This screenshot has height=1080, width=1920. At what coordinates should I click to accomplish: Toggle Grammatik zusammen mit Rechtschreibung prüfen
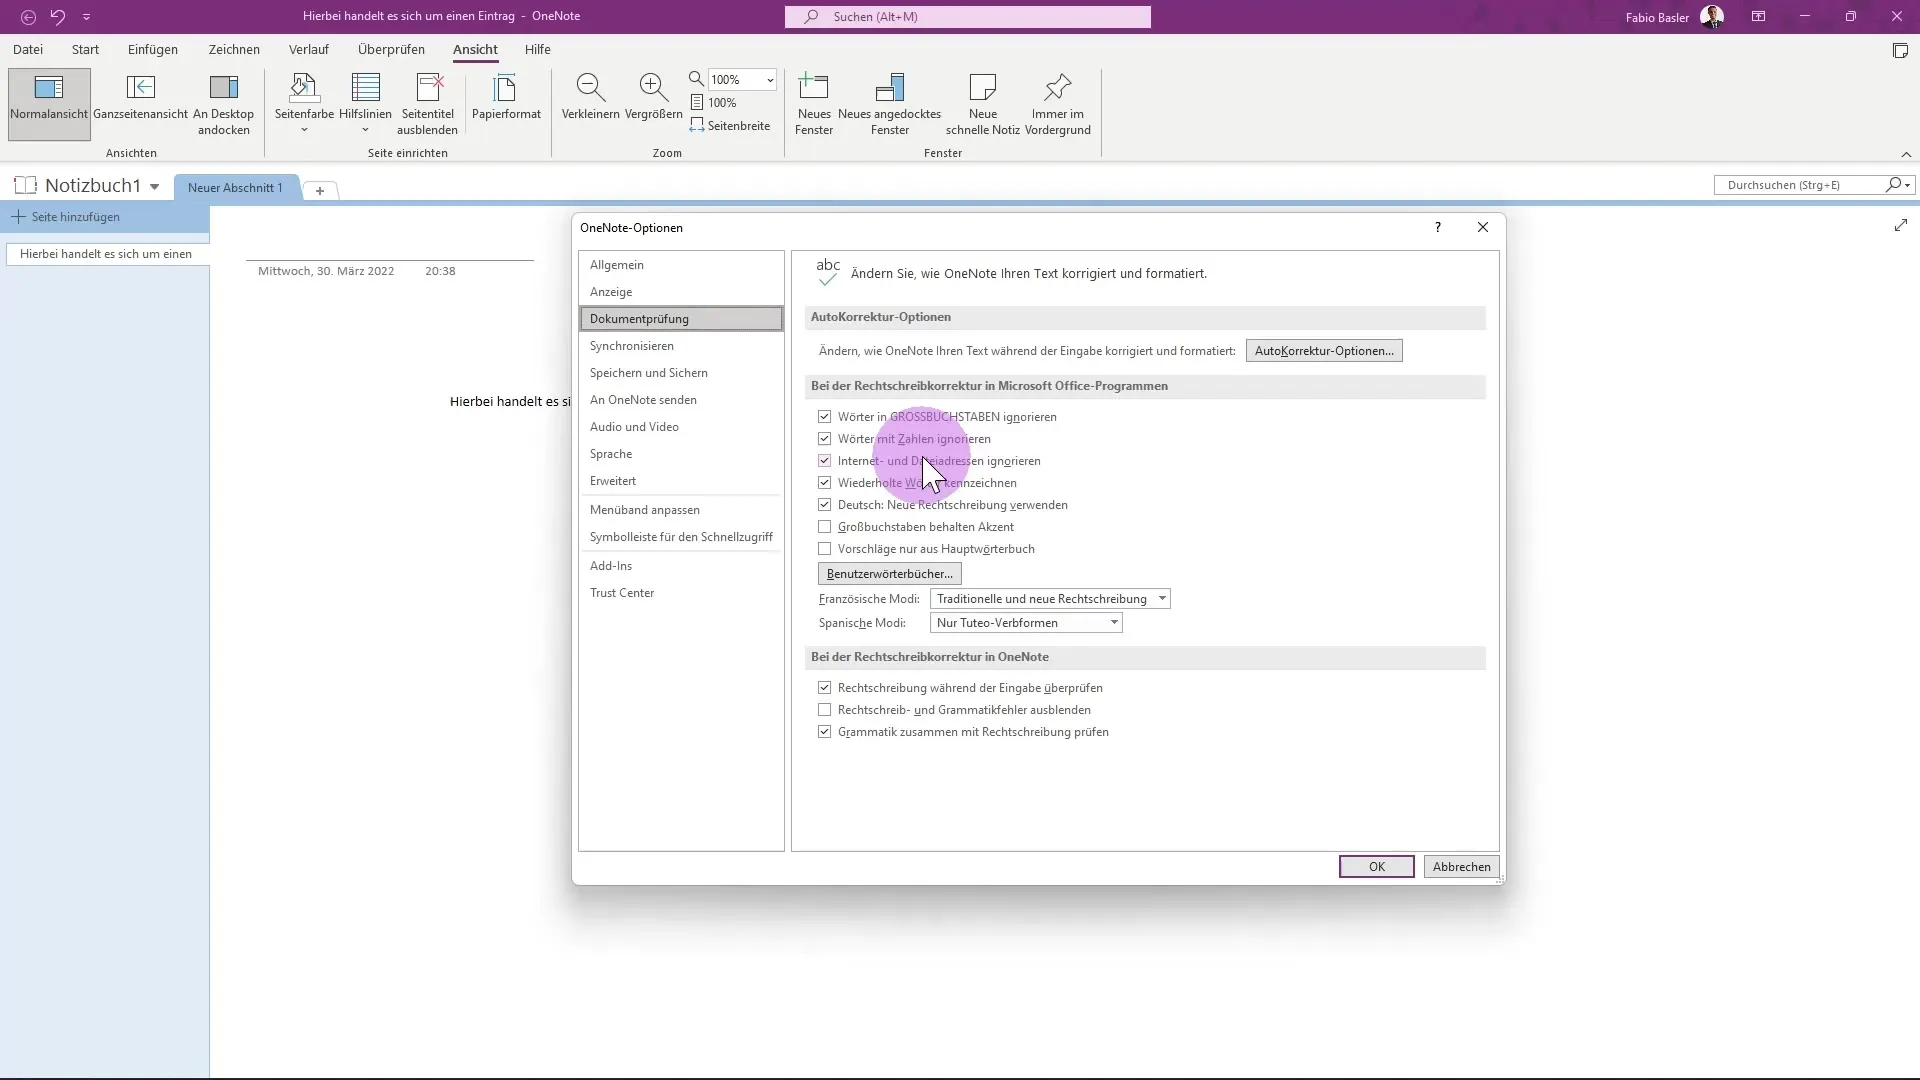point(824,732)
